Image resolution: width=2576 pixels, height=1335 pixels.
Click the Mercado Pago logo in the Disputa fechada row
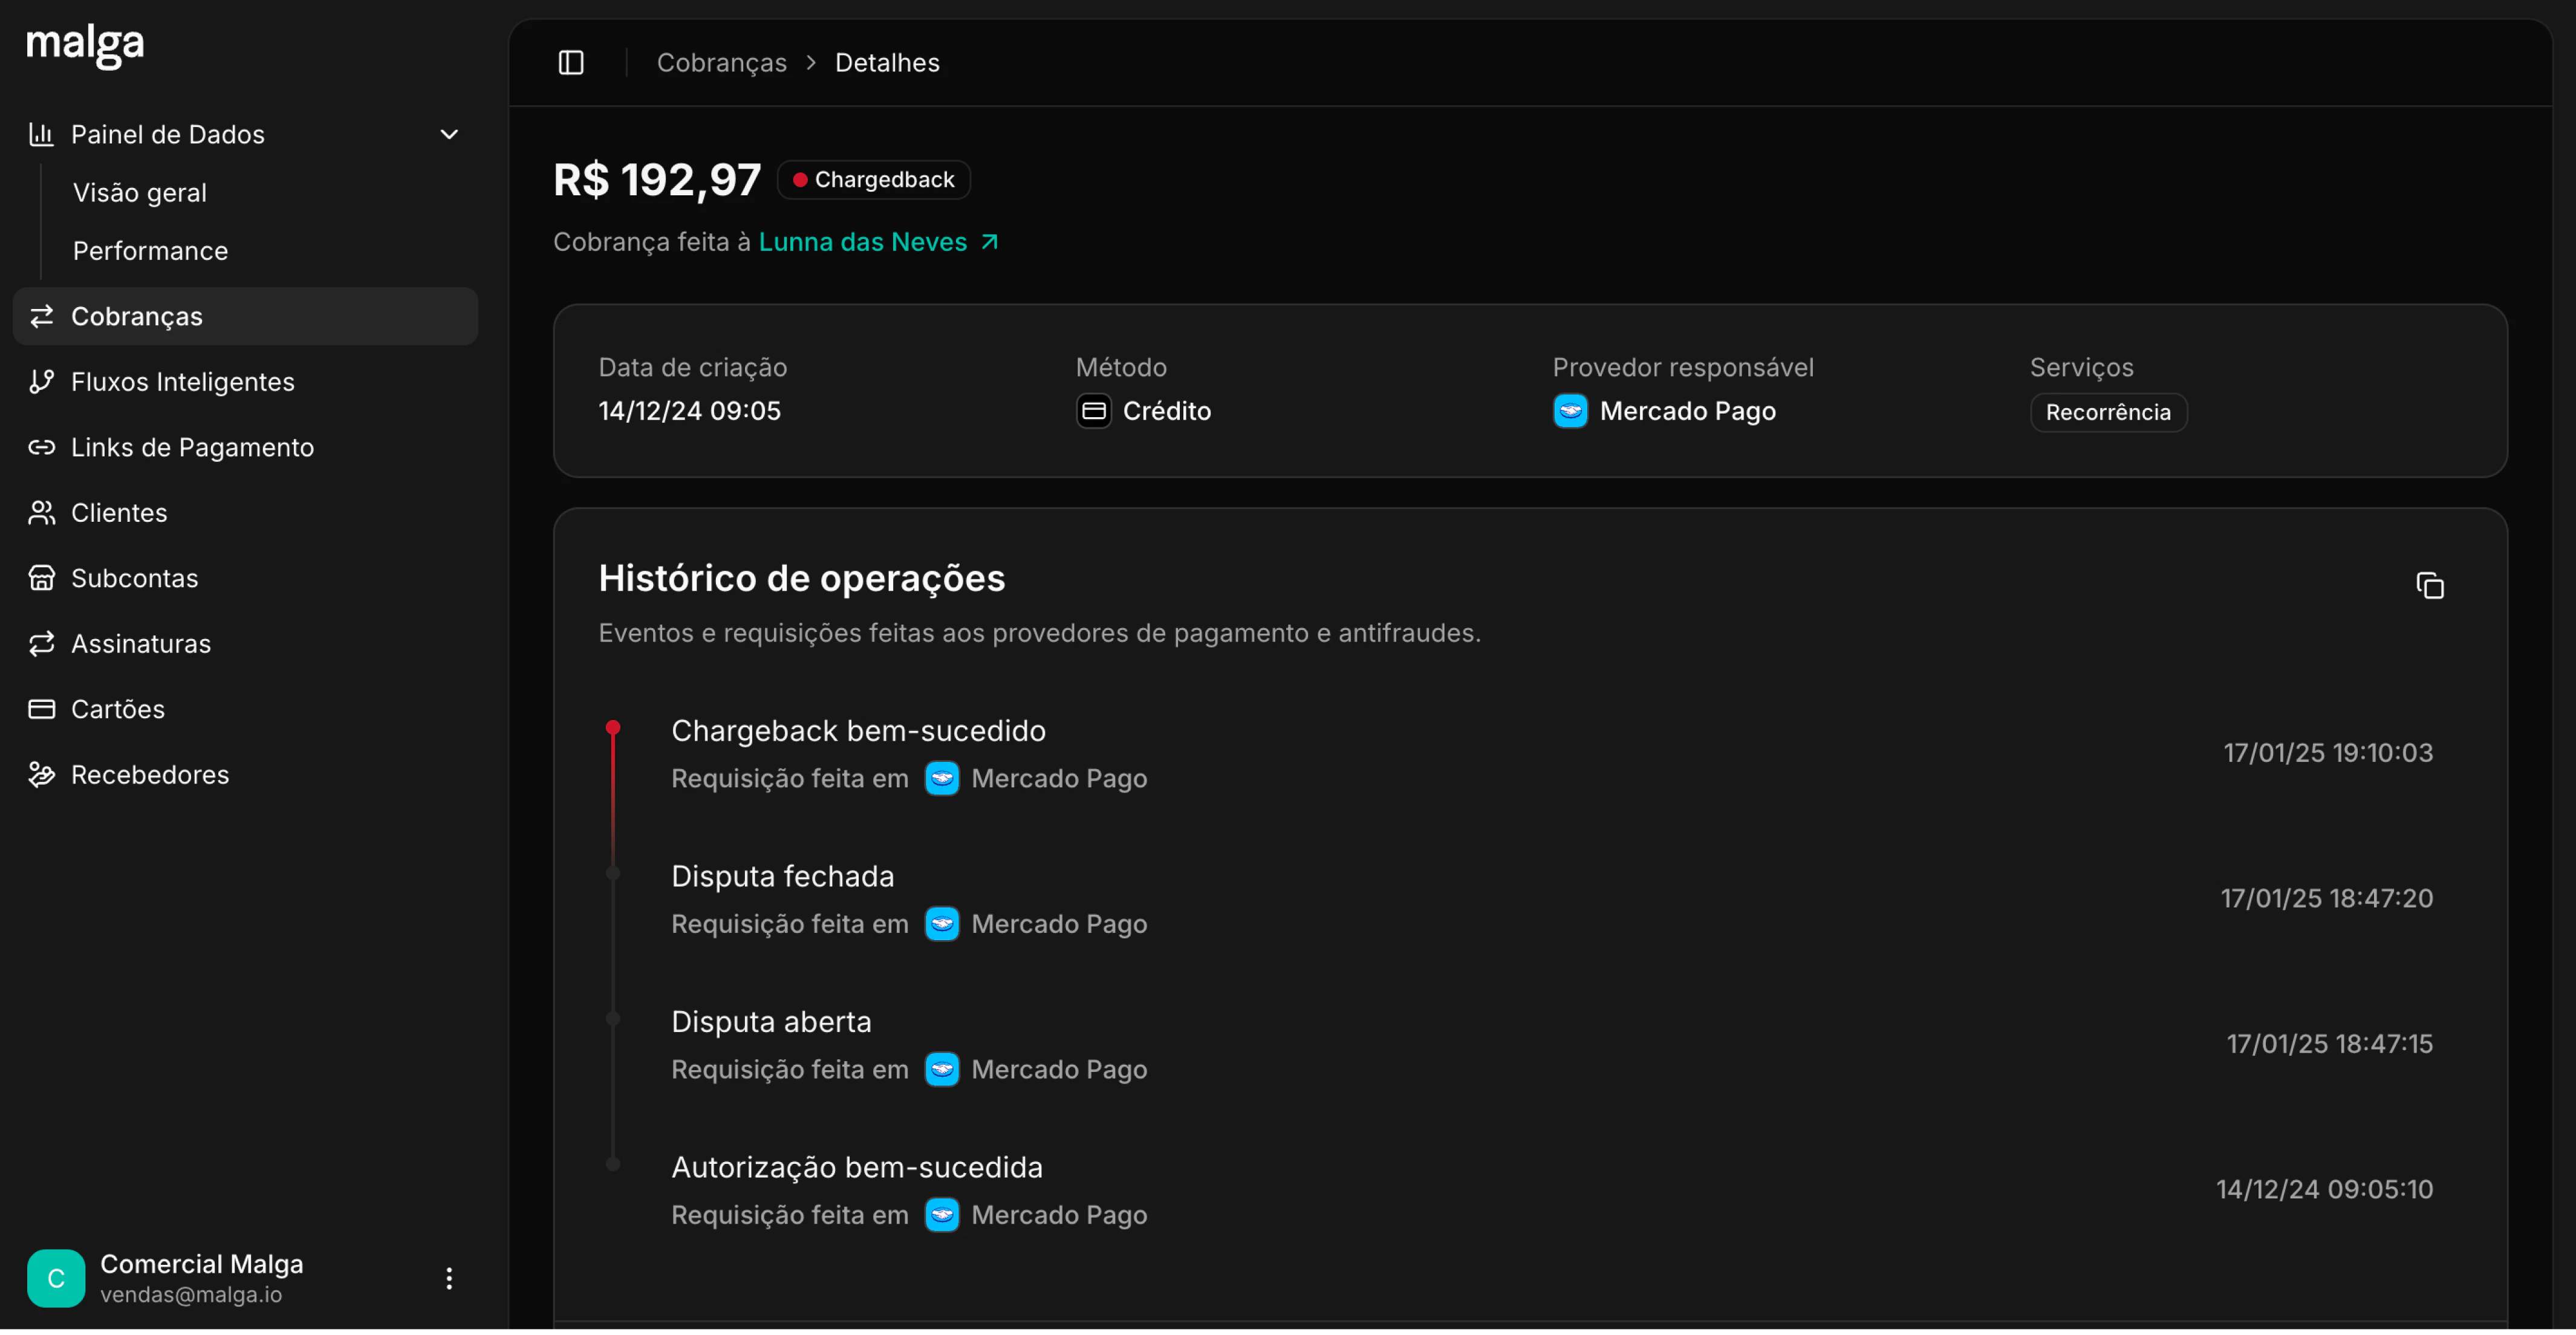click(941, 924)
